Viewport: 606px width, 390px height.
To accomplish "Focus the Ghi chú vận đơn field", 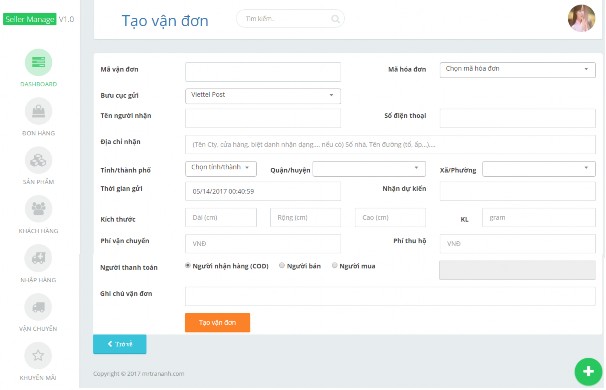I will coord(390,296).
